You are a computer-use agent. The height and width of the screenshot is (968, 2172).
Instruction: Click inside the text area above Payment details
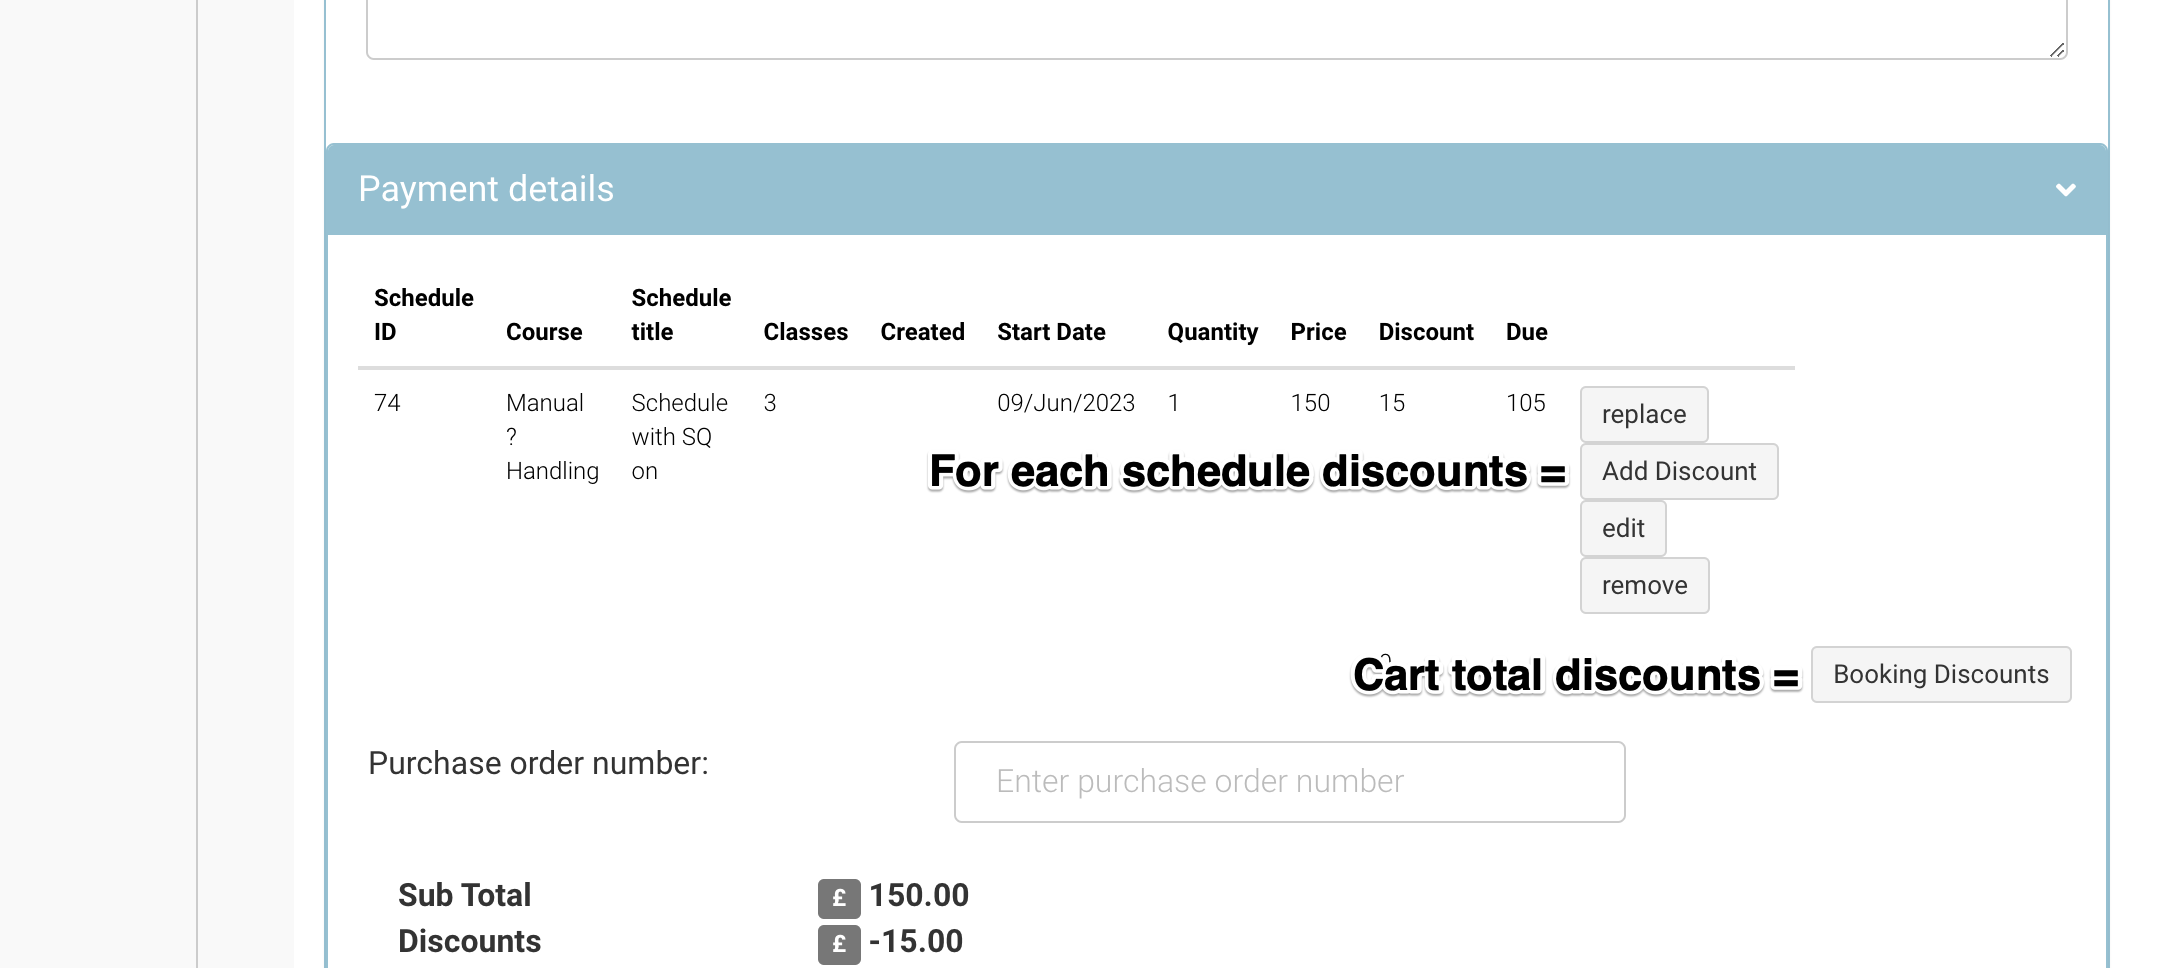pyautogui.click(x=1200, y=25)
